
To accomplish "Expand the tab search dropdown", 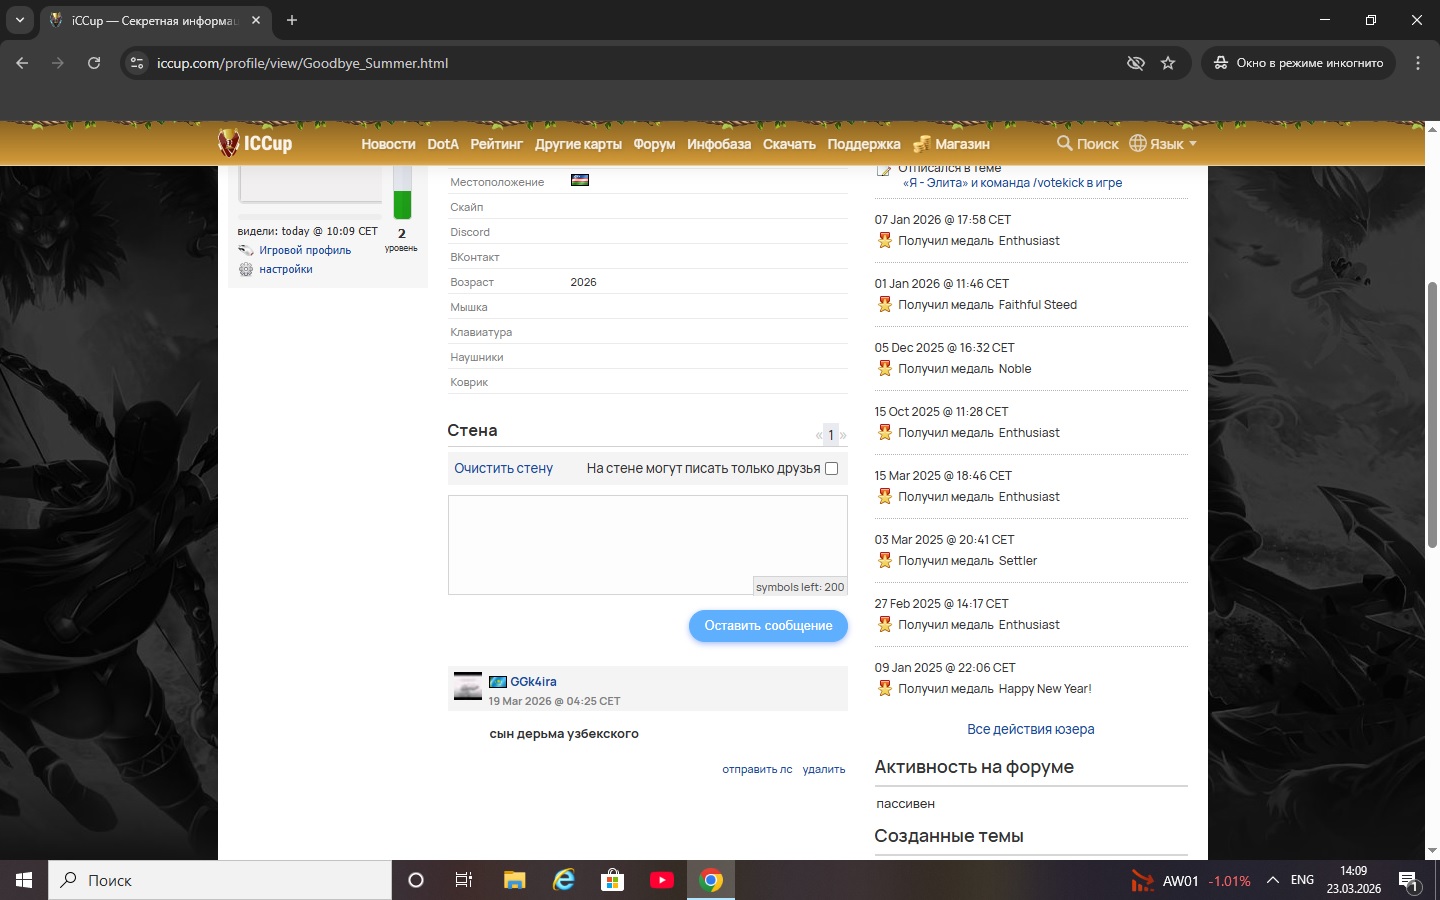I will (x=19, y=20).
